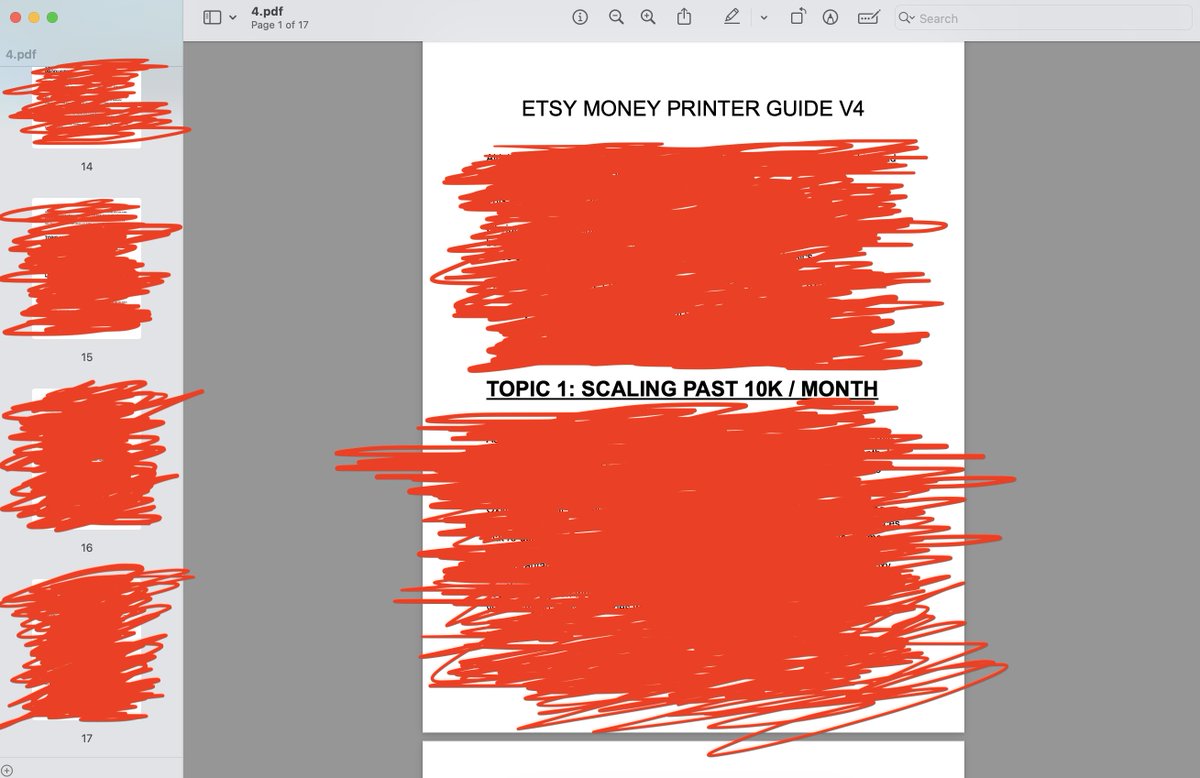Zoom out of the PDF page
Image resolution: width=1200 pixels, height=778 pixels.
pyautogui.click(x=616, y=17)
